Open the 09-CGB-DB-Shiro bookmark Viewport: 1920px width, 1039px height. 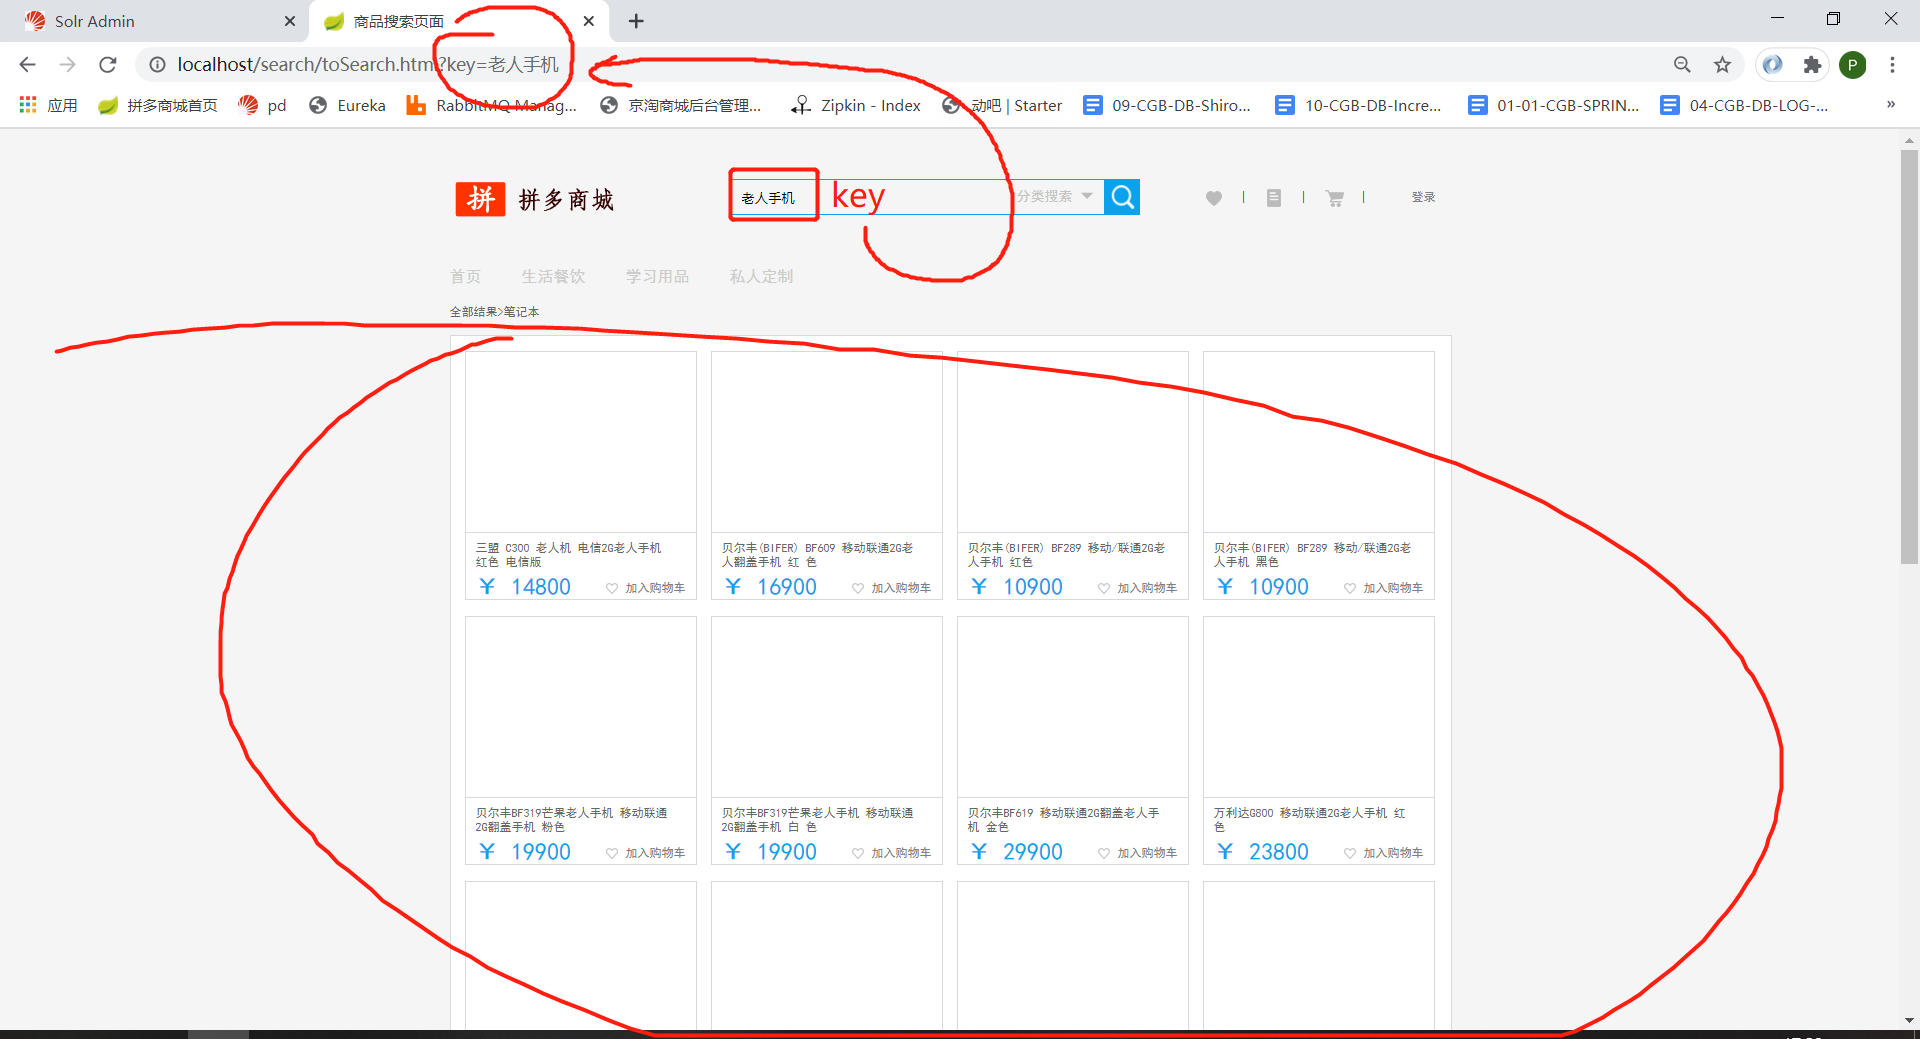[x=1167, y=105]
